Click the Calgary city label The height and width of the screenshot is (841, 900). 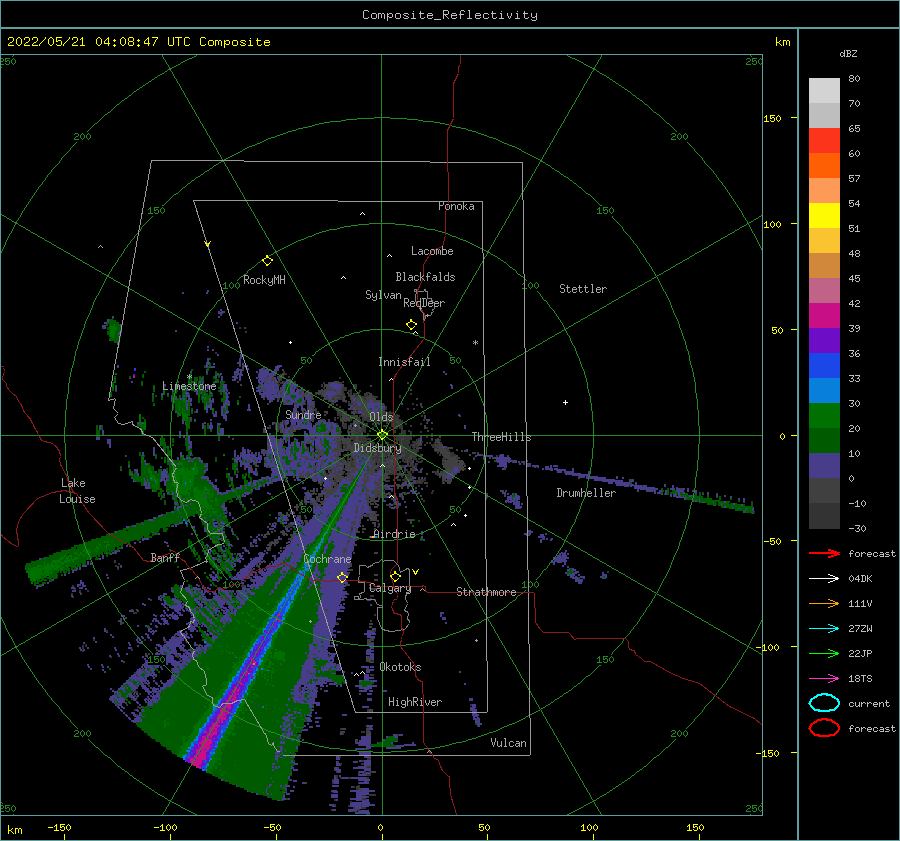390,588
